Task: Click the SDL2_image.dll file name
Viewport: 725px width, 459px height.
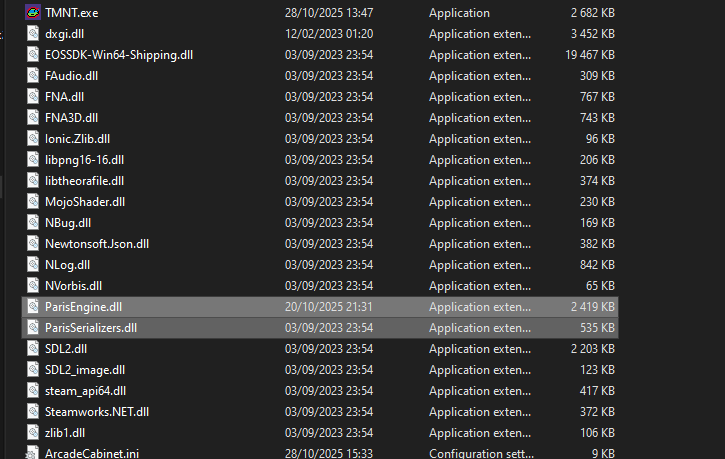Action: 85,370
